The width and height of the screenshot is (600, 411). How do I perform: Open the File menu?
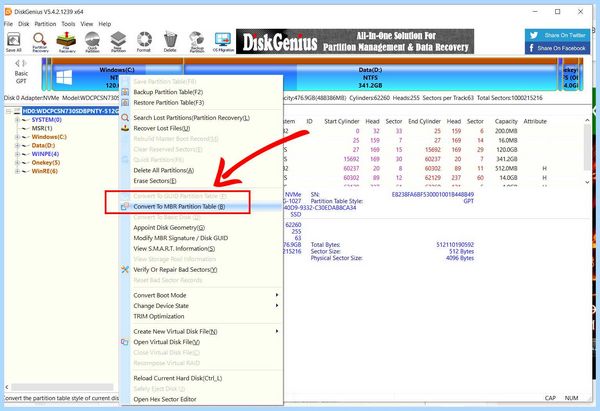(x=8, y=24)
